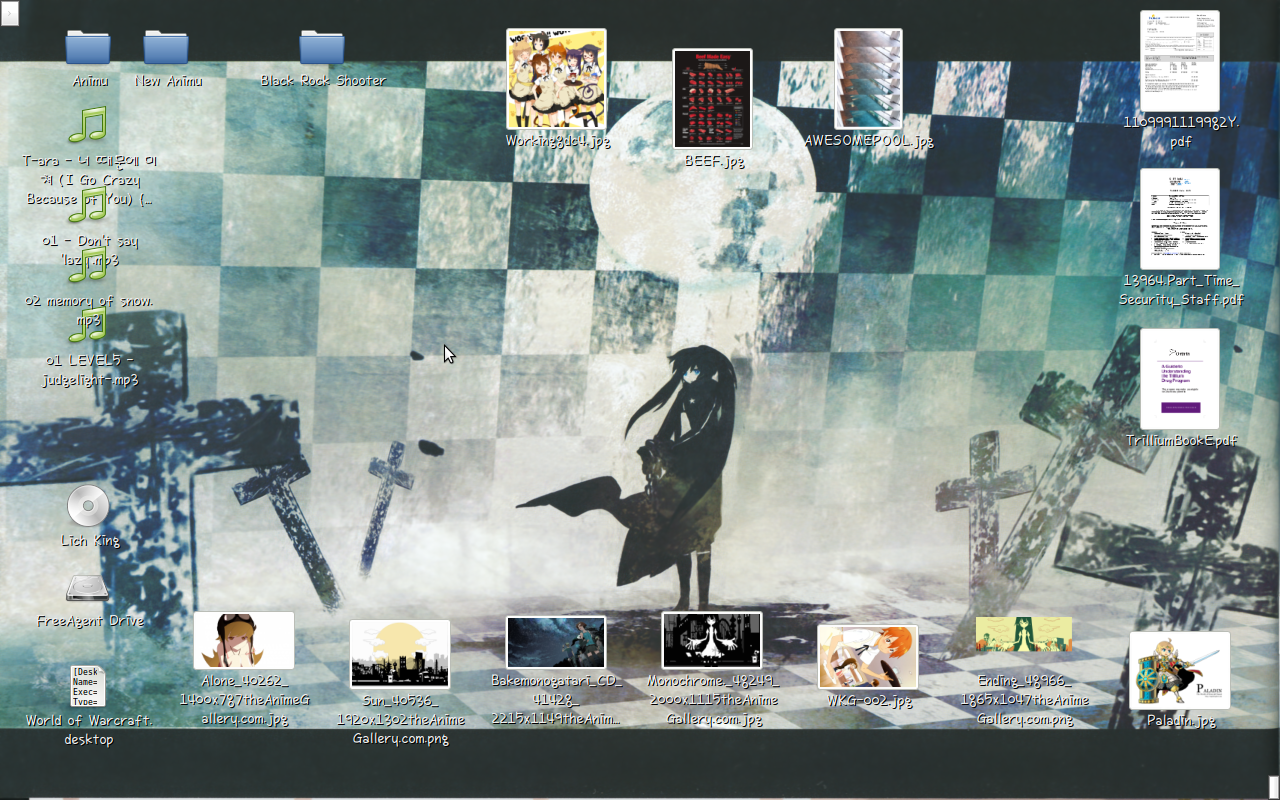Select the 1109991119982Y.pdf document
This screenshot has width=1280, height=800.
(1180, 61)
